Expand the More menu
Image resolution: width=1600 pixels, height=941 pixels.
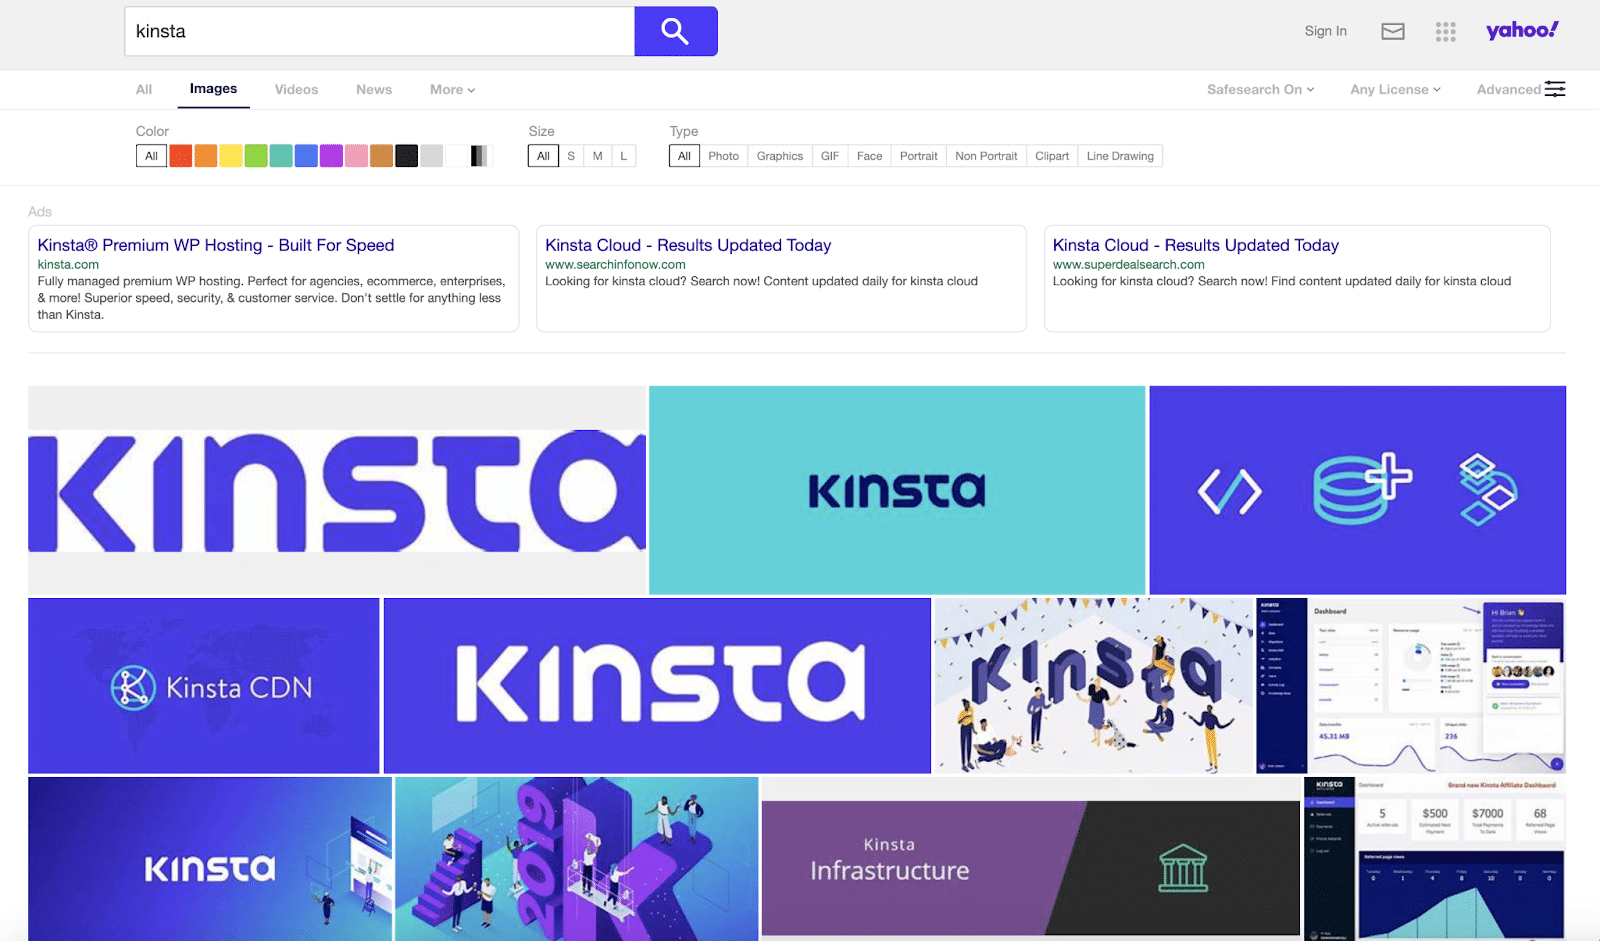point(452,90)
